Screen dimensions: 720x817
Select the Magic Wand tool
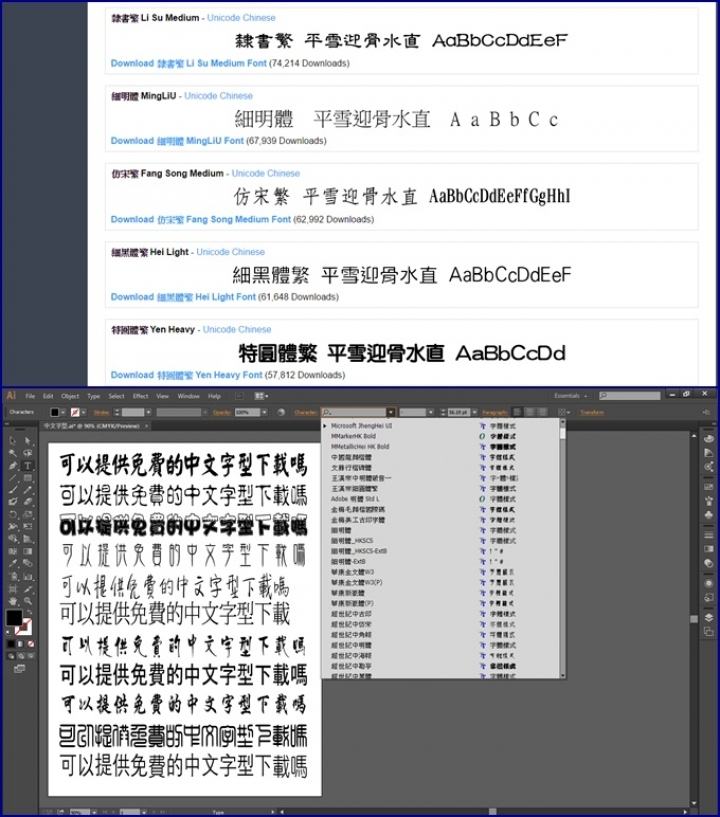[x=13, y=452]
